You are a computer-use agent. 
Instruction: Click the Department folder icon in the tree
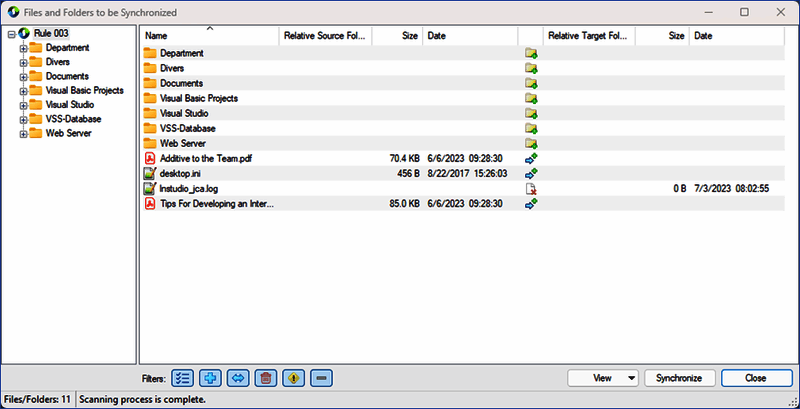tap(35, 48)
